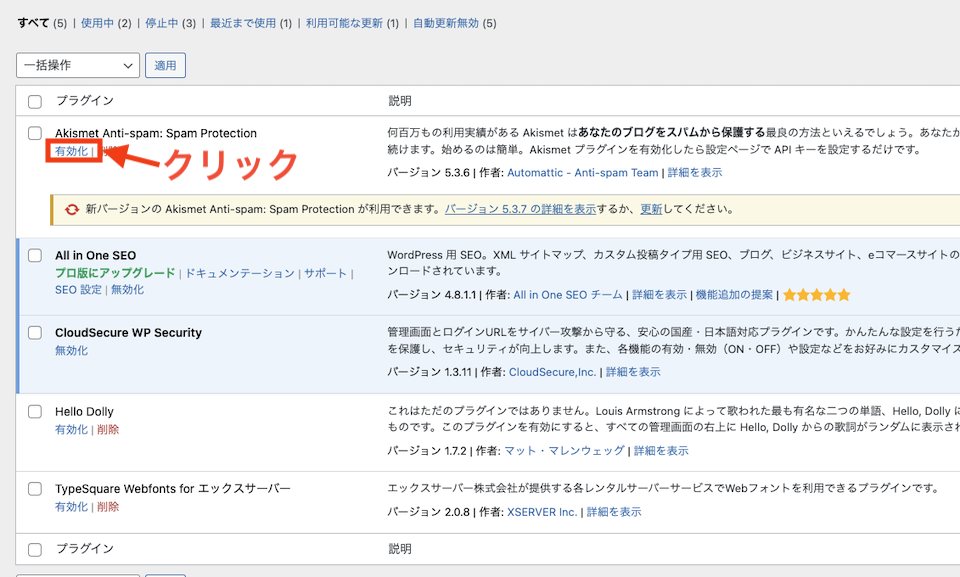
Task: Check the Akismet Anti-spam plugin checkbox
Action: pos(35,134)
